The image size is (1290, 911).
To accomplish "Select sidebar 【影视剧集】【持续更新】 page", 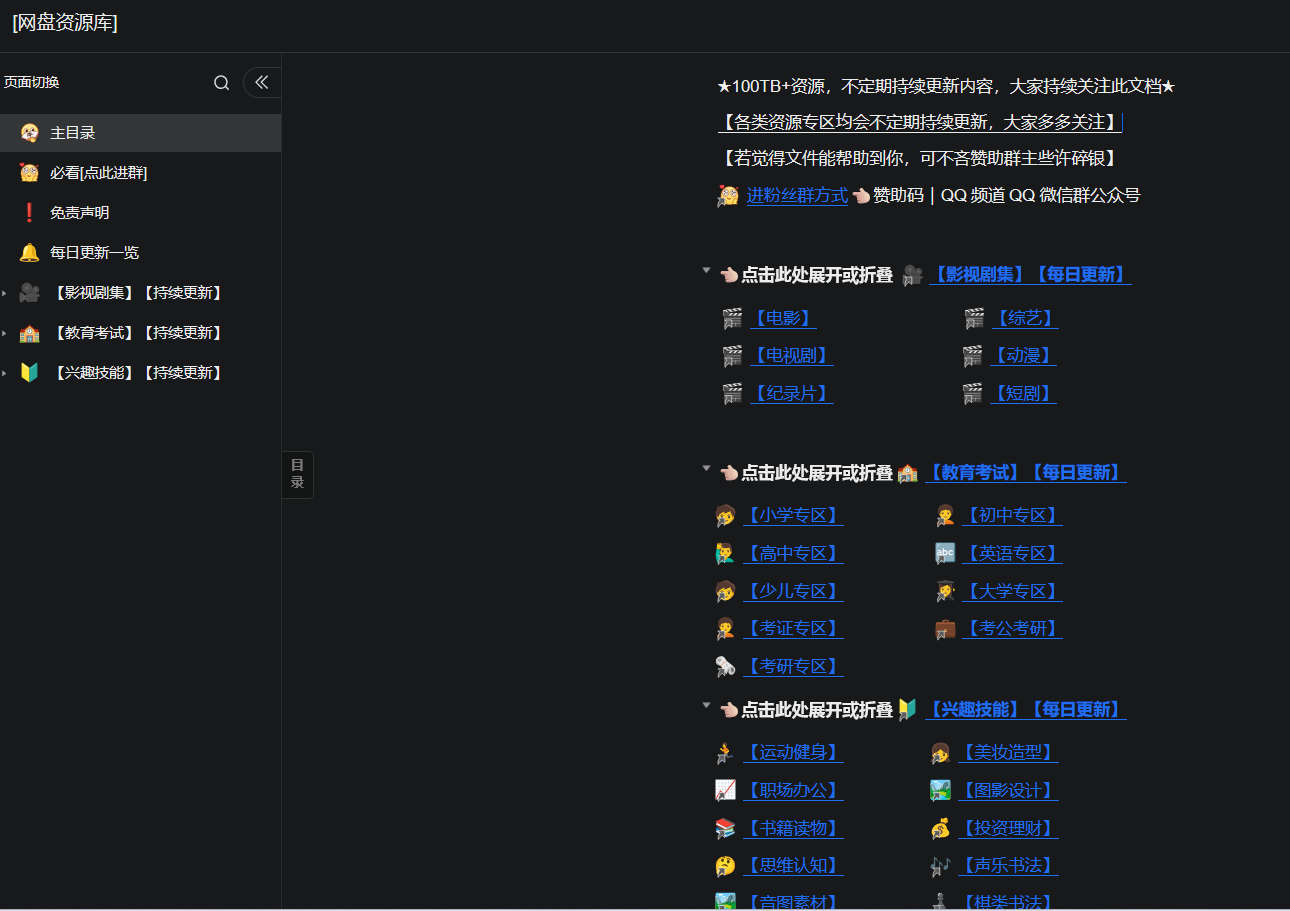I will pos(140,293).
